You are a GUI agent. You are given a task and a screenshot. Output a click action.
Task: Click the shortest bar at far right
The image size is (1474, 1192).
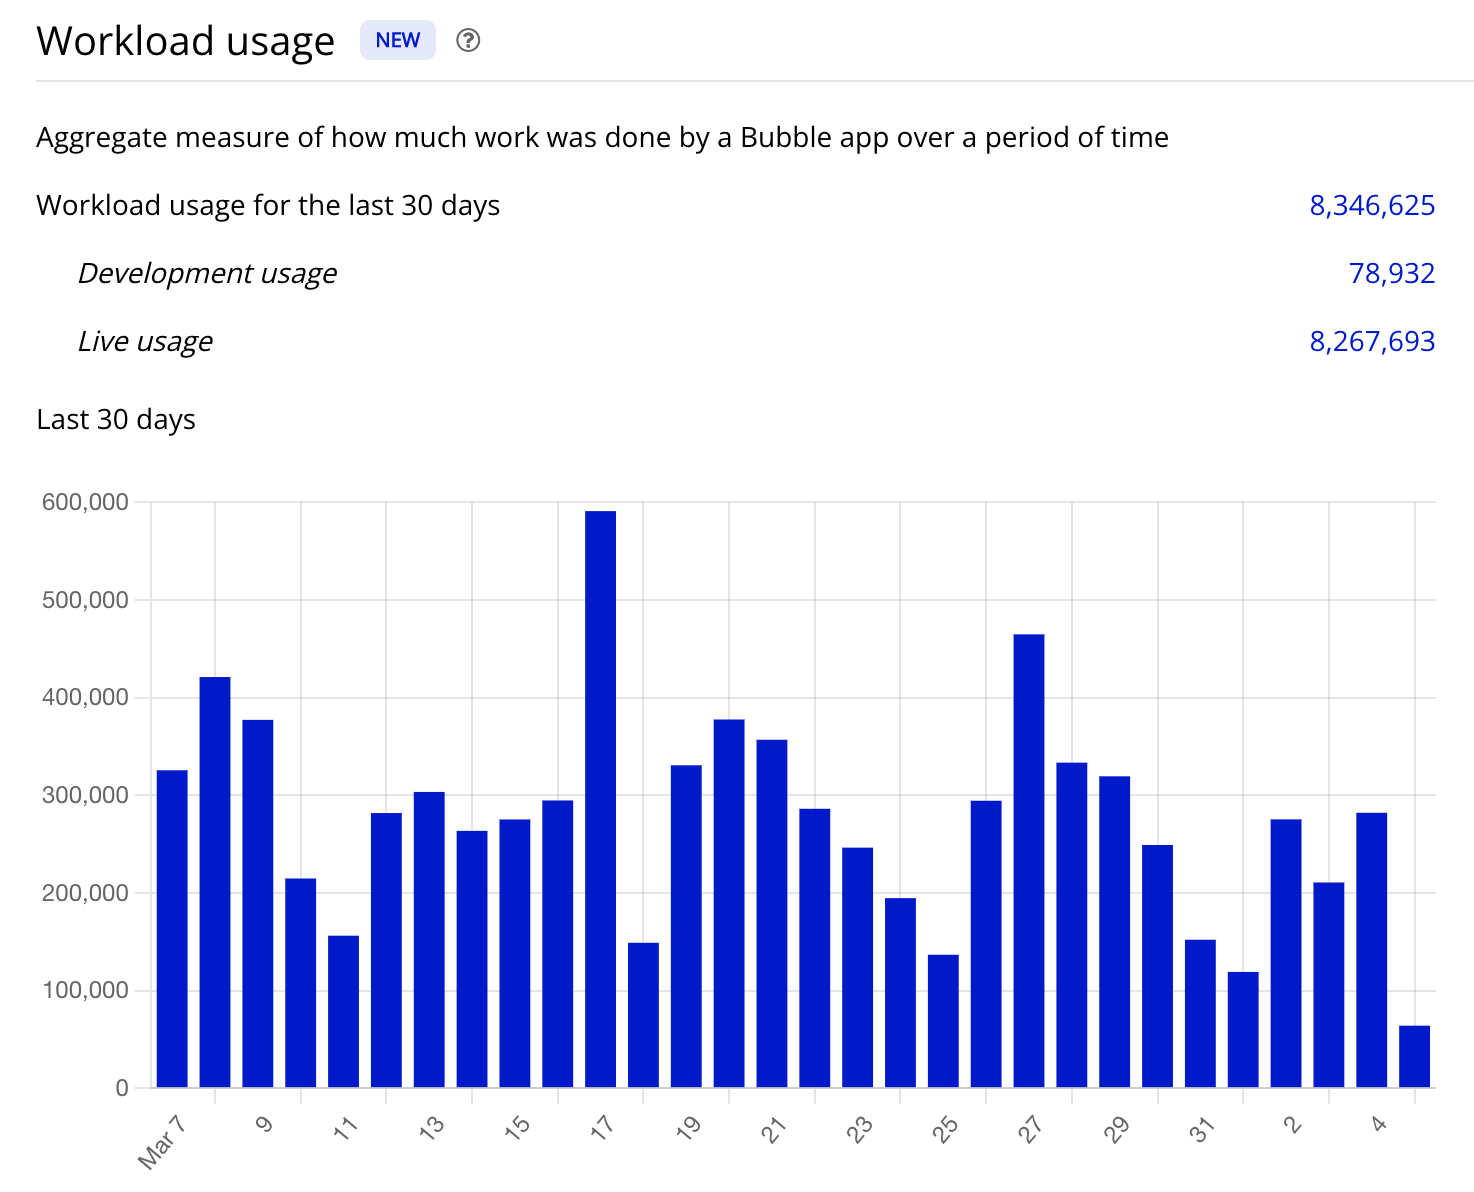(x=1414, y=1056)
